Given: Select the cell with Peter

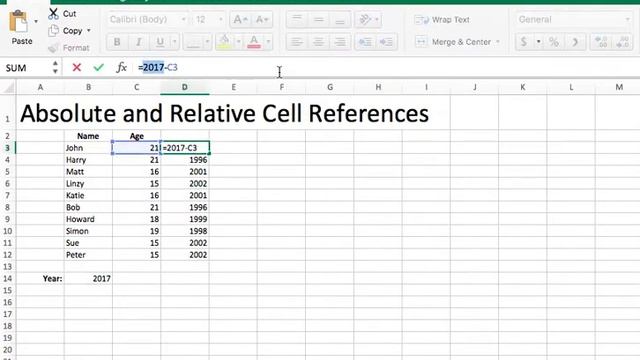Looking at the screenshot, I should 88,255.
